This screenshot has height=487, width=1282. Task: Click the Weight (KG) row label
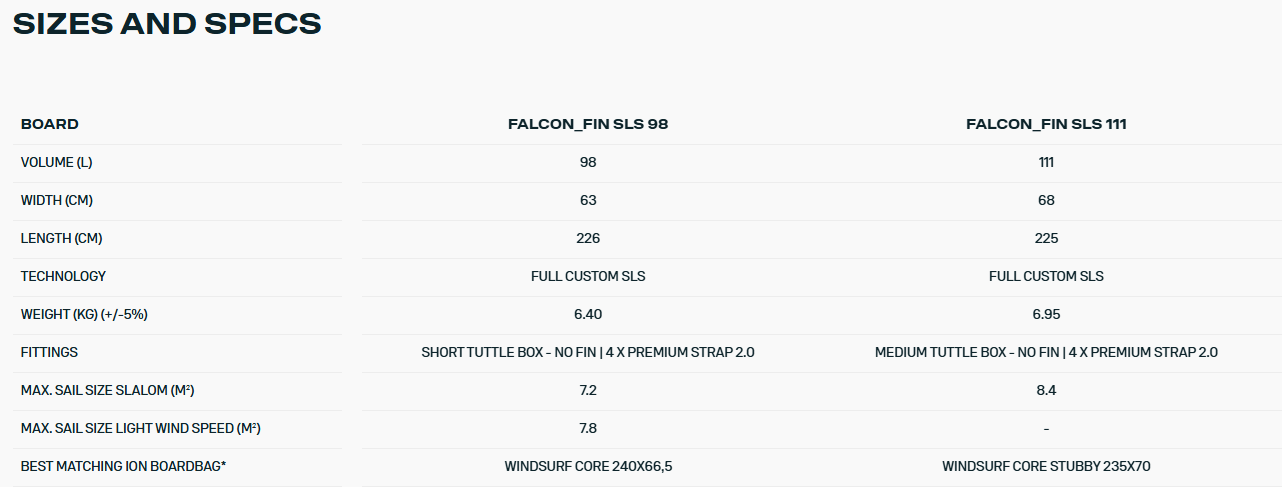[84, 314]
